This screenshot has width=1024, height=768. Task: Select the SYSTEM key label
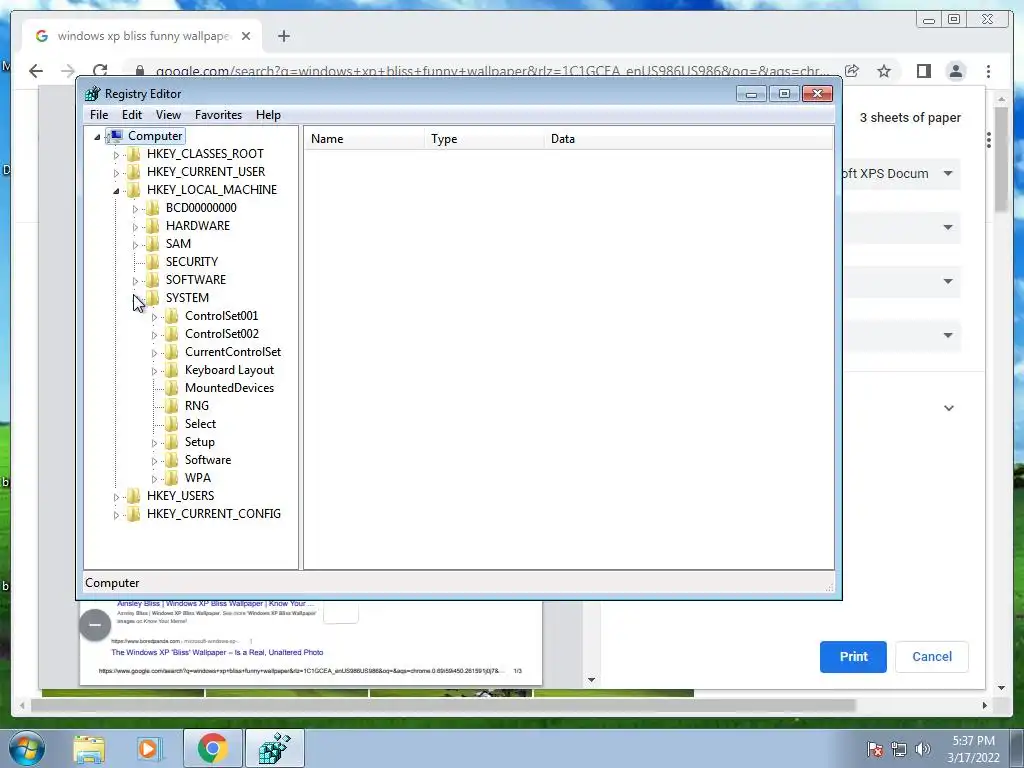[x=187, y=298]
